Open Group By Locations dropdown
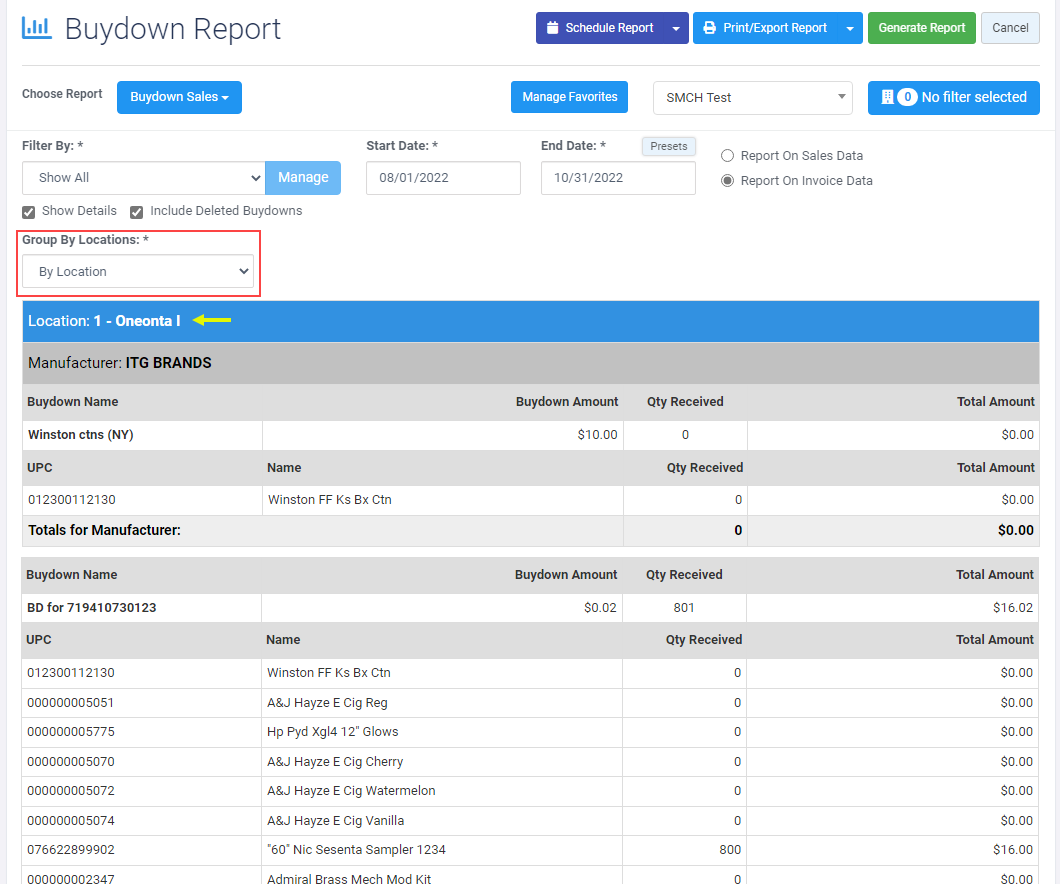 [138, 272]
